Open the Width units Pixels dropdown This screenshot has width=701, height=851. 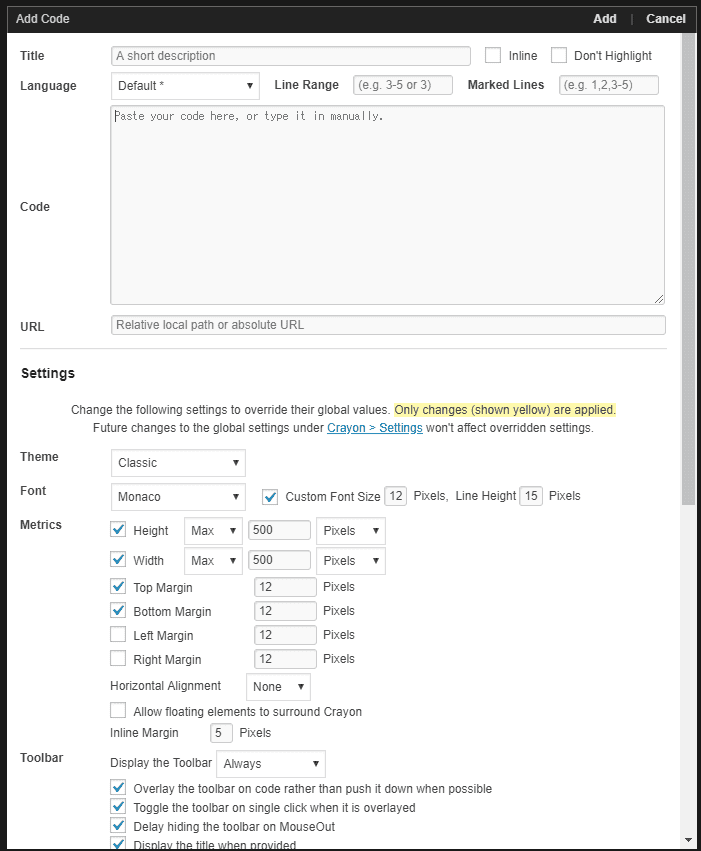[x=351, y=561]
